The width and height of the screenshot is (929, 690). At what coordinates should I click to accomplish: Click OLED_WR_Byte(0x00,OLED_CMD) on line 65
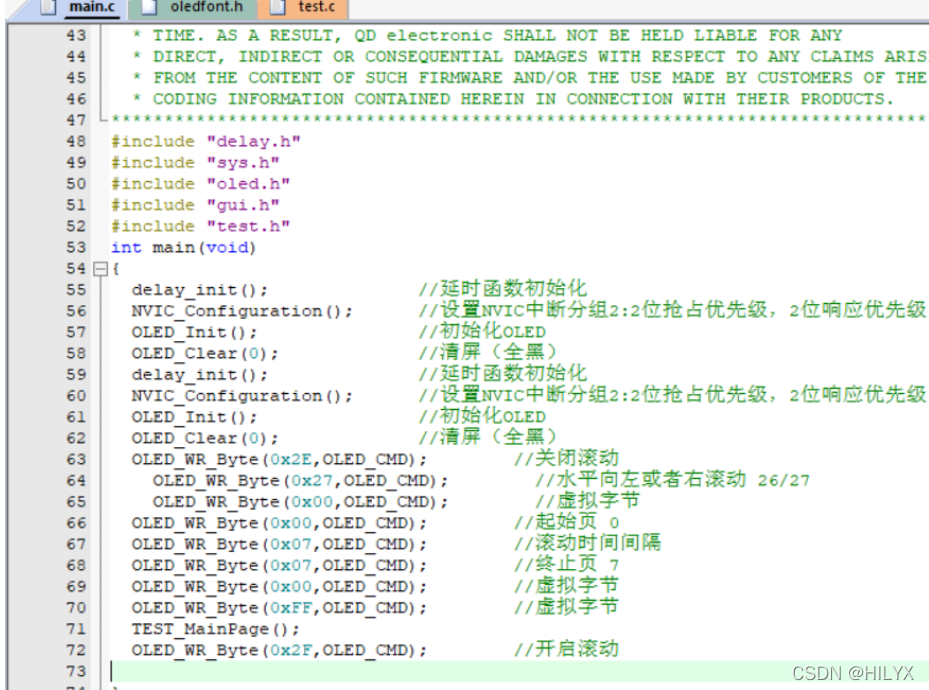point(300,502)
